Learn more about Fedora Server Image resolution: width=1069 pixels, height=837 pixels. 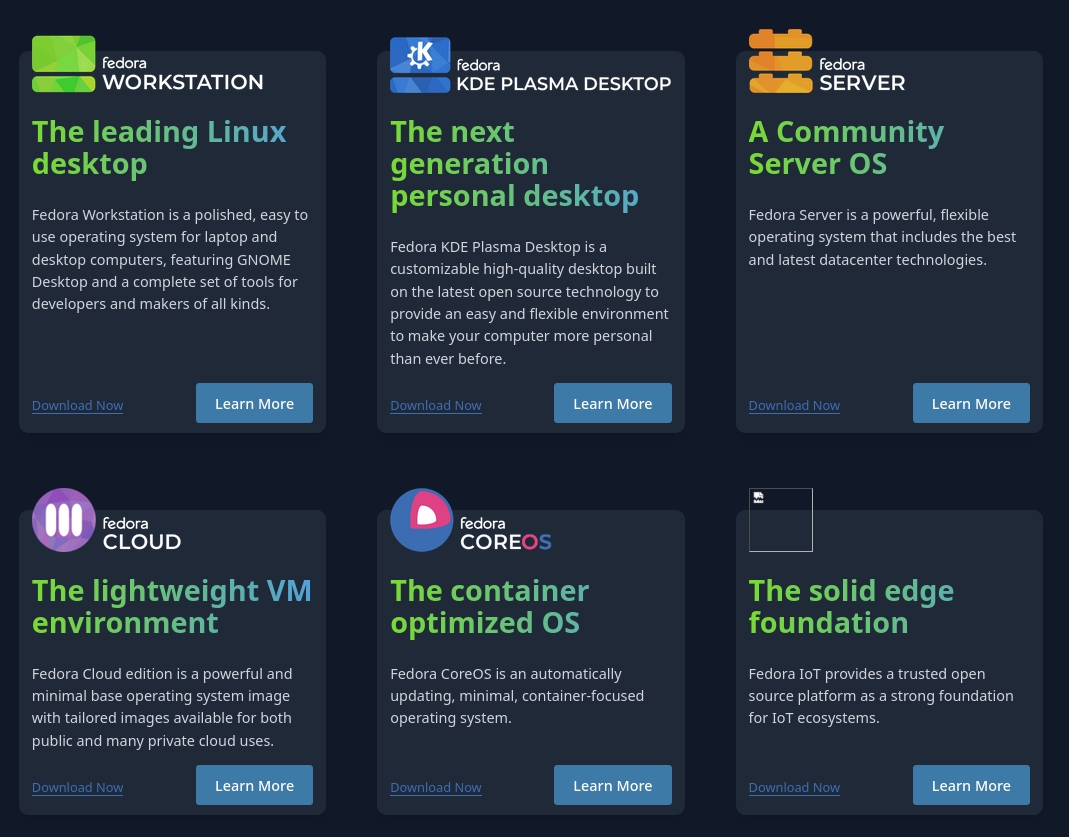point(971,403)
